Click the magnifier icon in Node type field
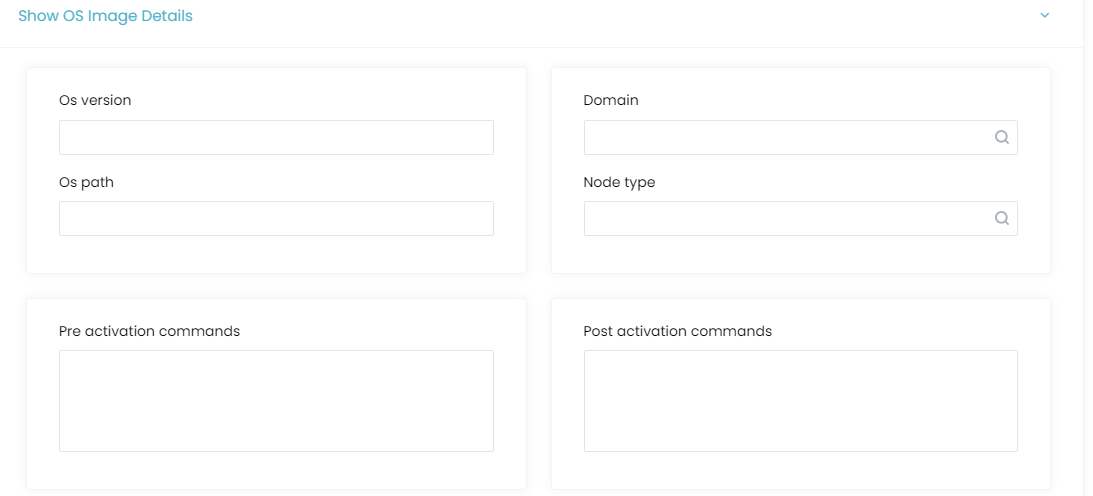Image resolution: width=1093 pixels, height=496 pixels. pos(1002,218)
